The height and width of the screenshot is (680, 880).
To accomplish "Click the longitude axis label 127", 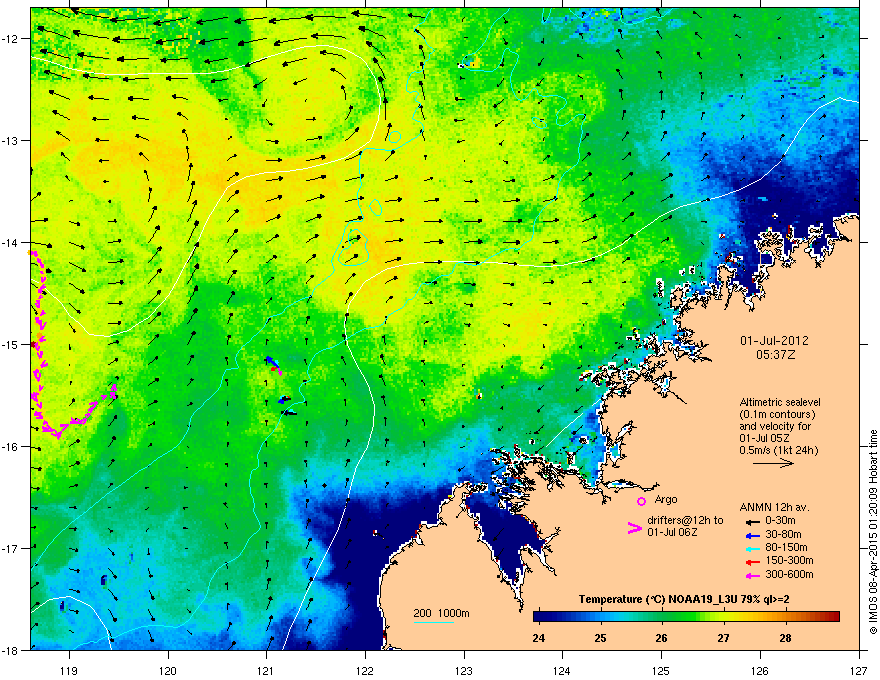I will [x=859, y=670].
